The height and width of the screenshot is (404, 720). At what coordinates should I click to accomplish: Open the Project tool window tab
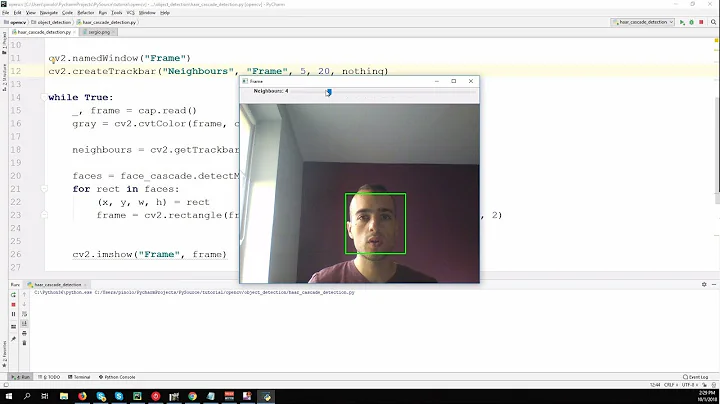[x=4, y=43]
